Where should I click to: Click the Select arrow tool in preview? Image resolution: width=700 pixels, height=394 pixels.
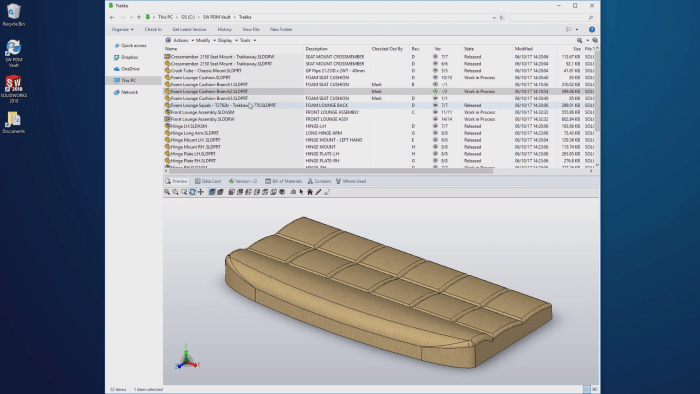coord(301,192)
